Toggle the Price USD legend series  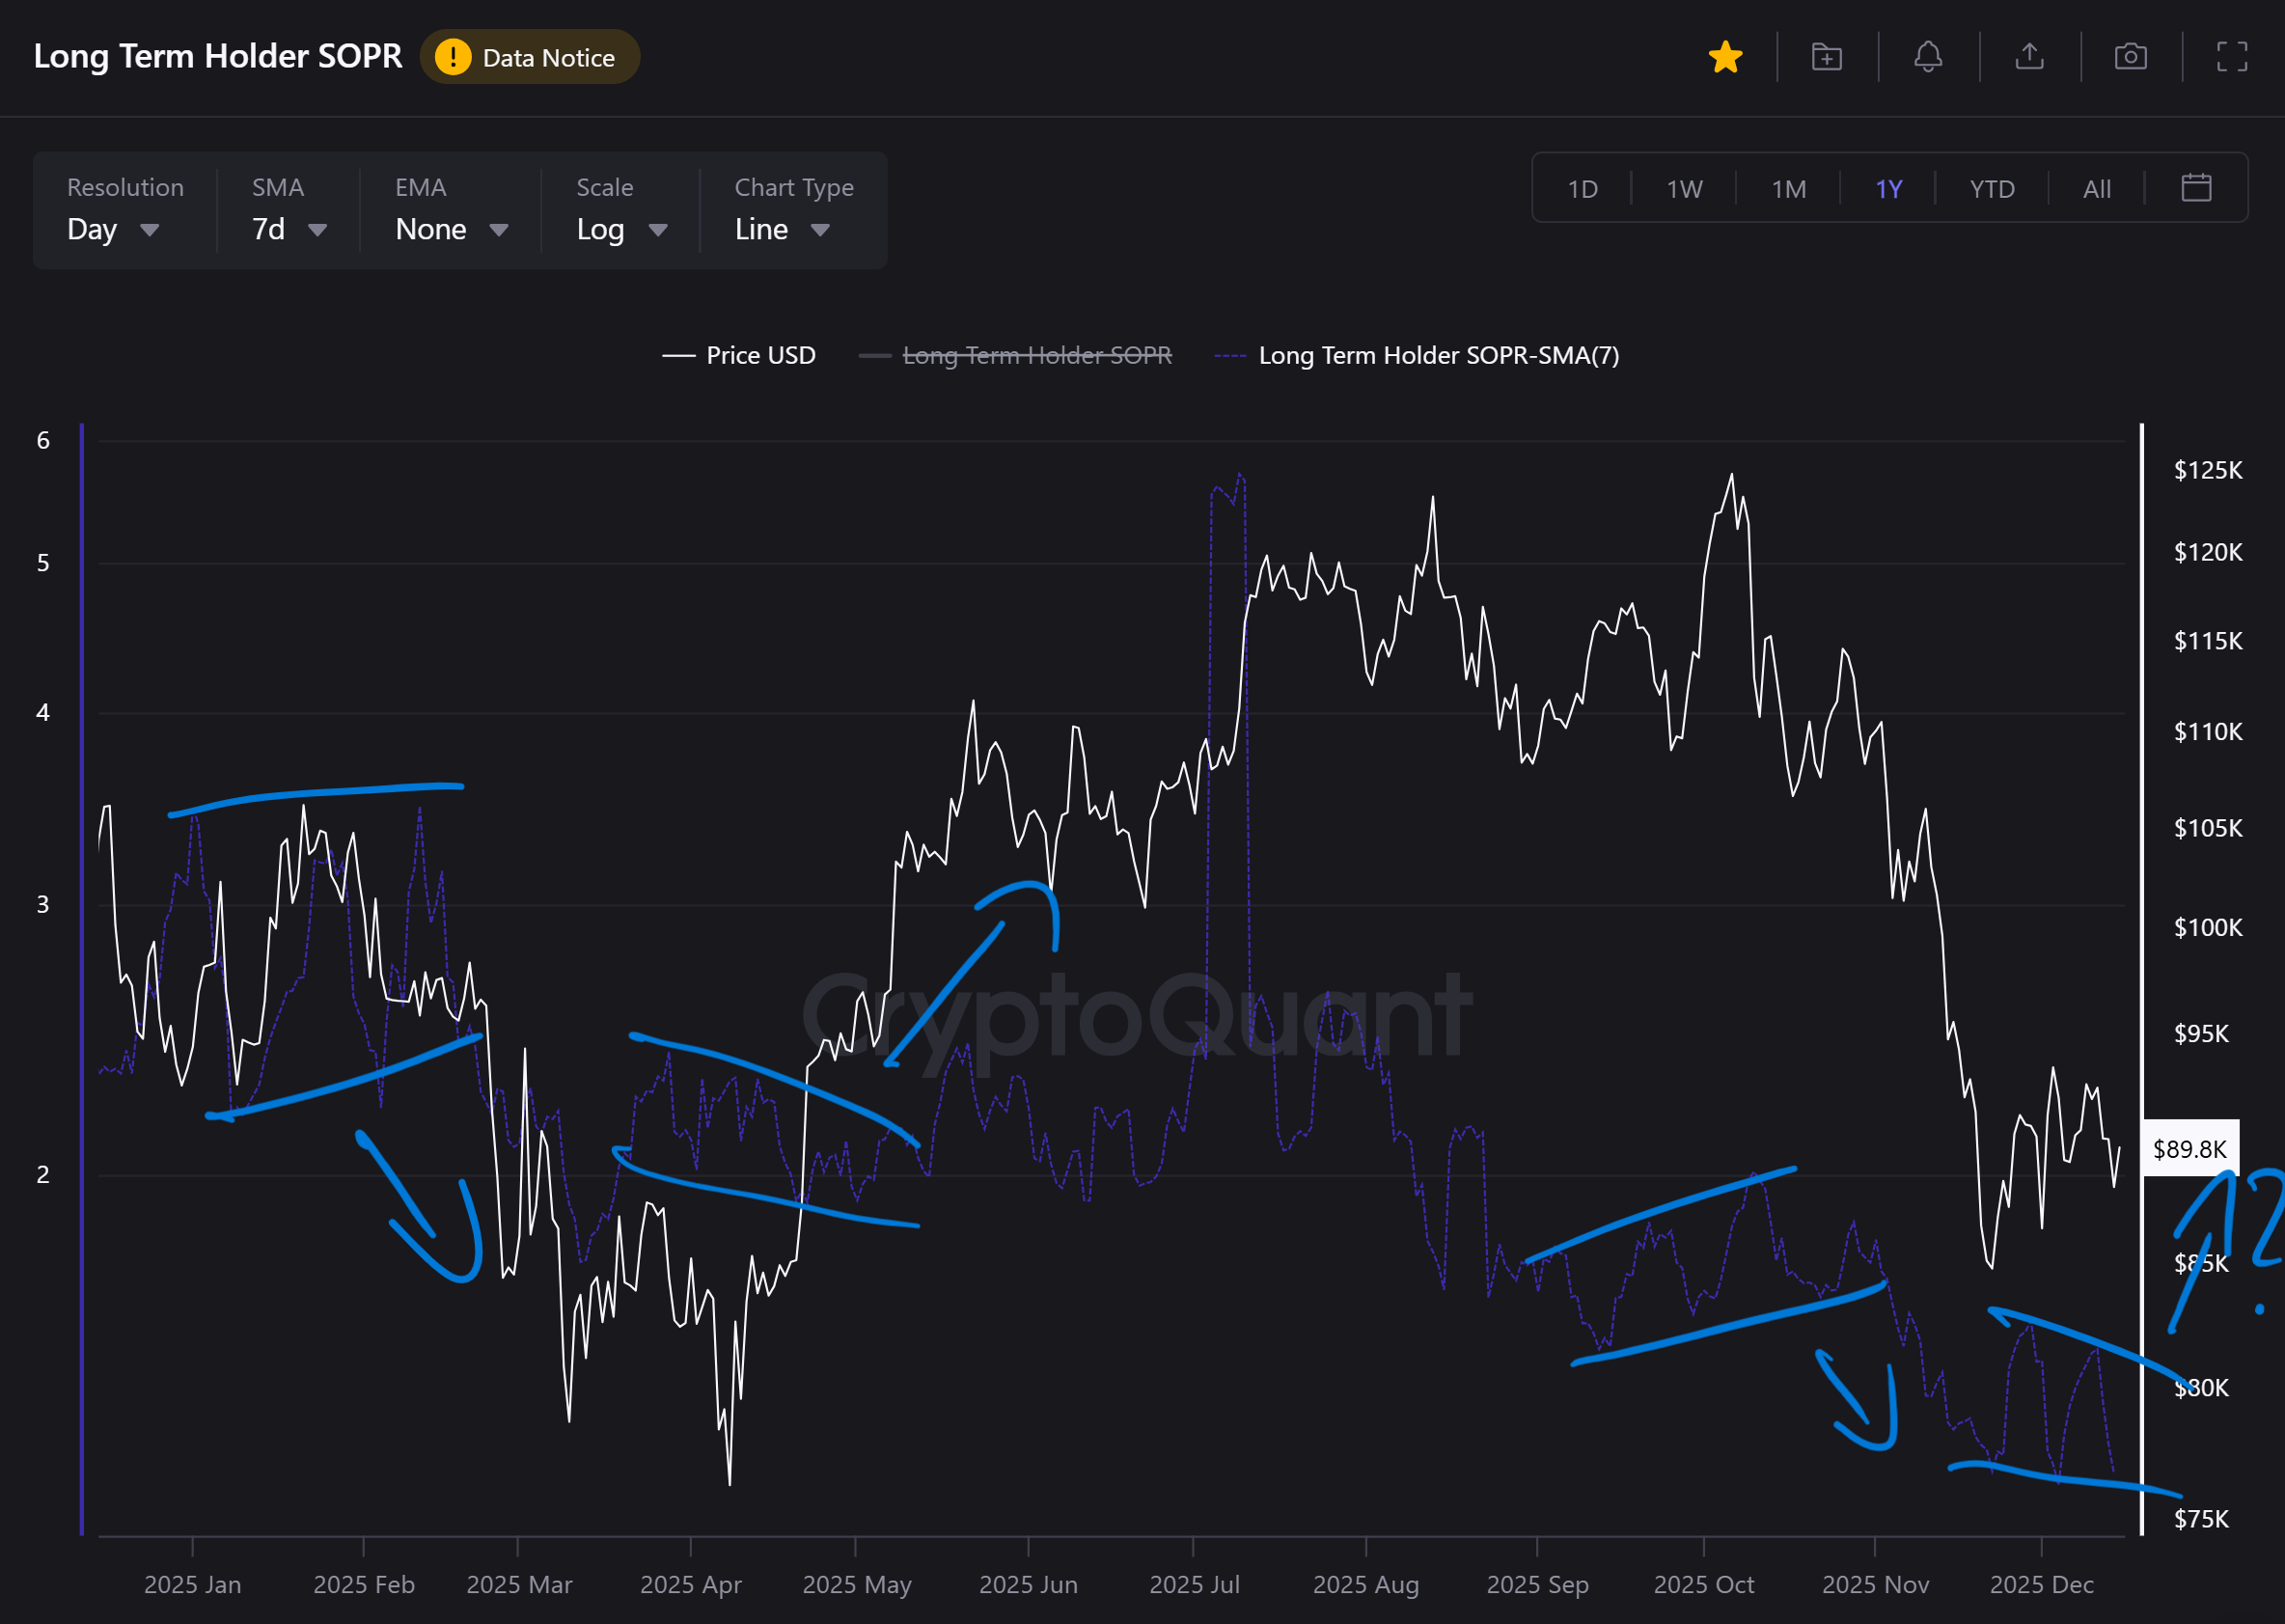740,356
